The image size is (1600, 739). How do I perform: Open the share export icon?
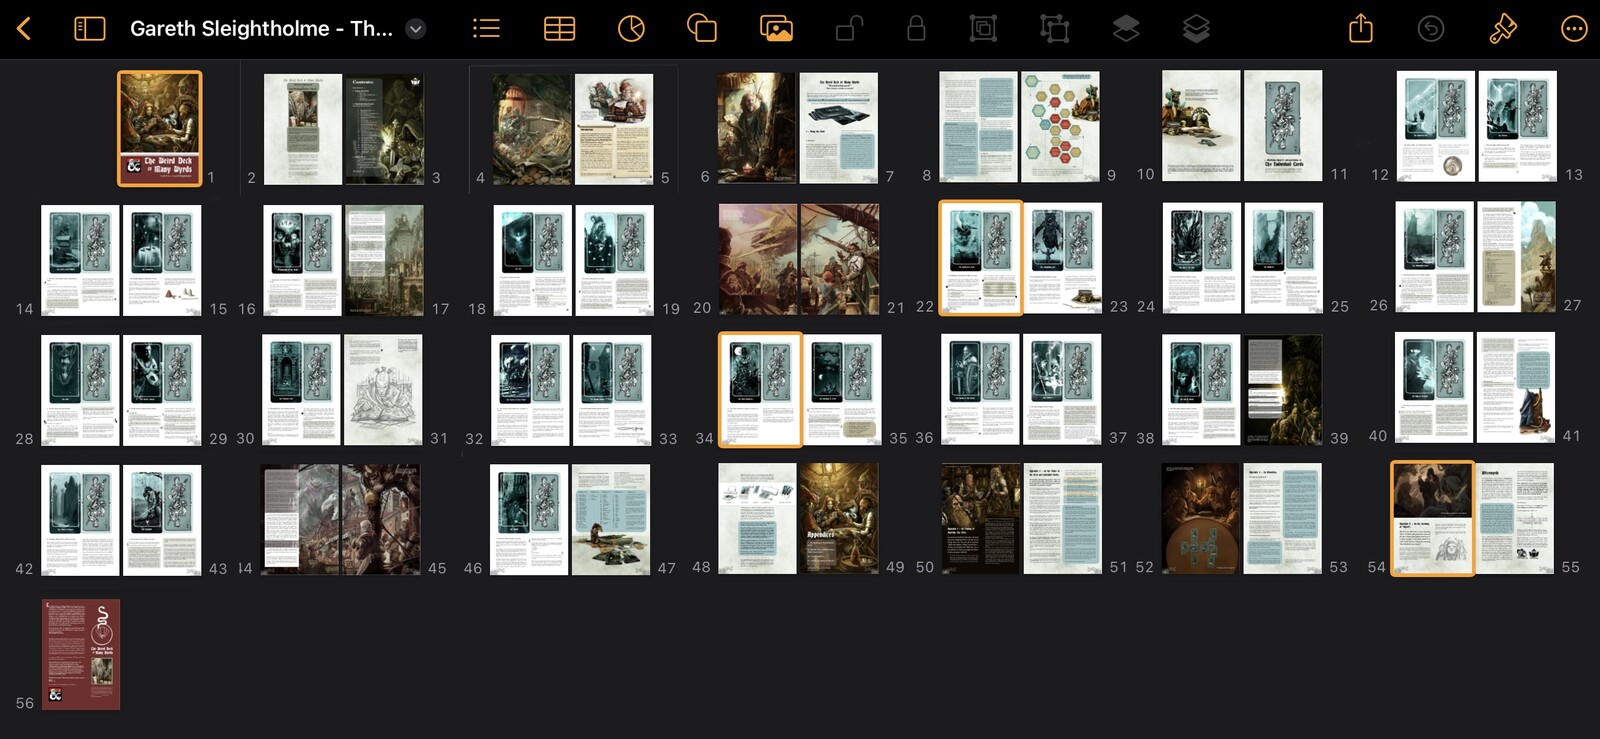point(1361,28)
